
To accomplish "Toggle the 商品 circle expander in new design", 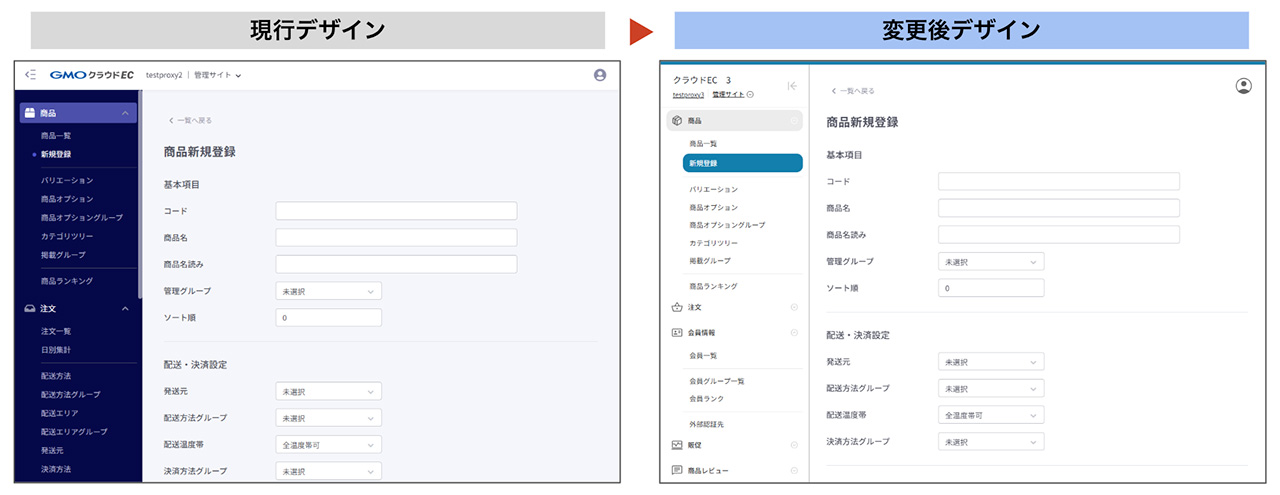I will [794, 121].
